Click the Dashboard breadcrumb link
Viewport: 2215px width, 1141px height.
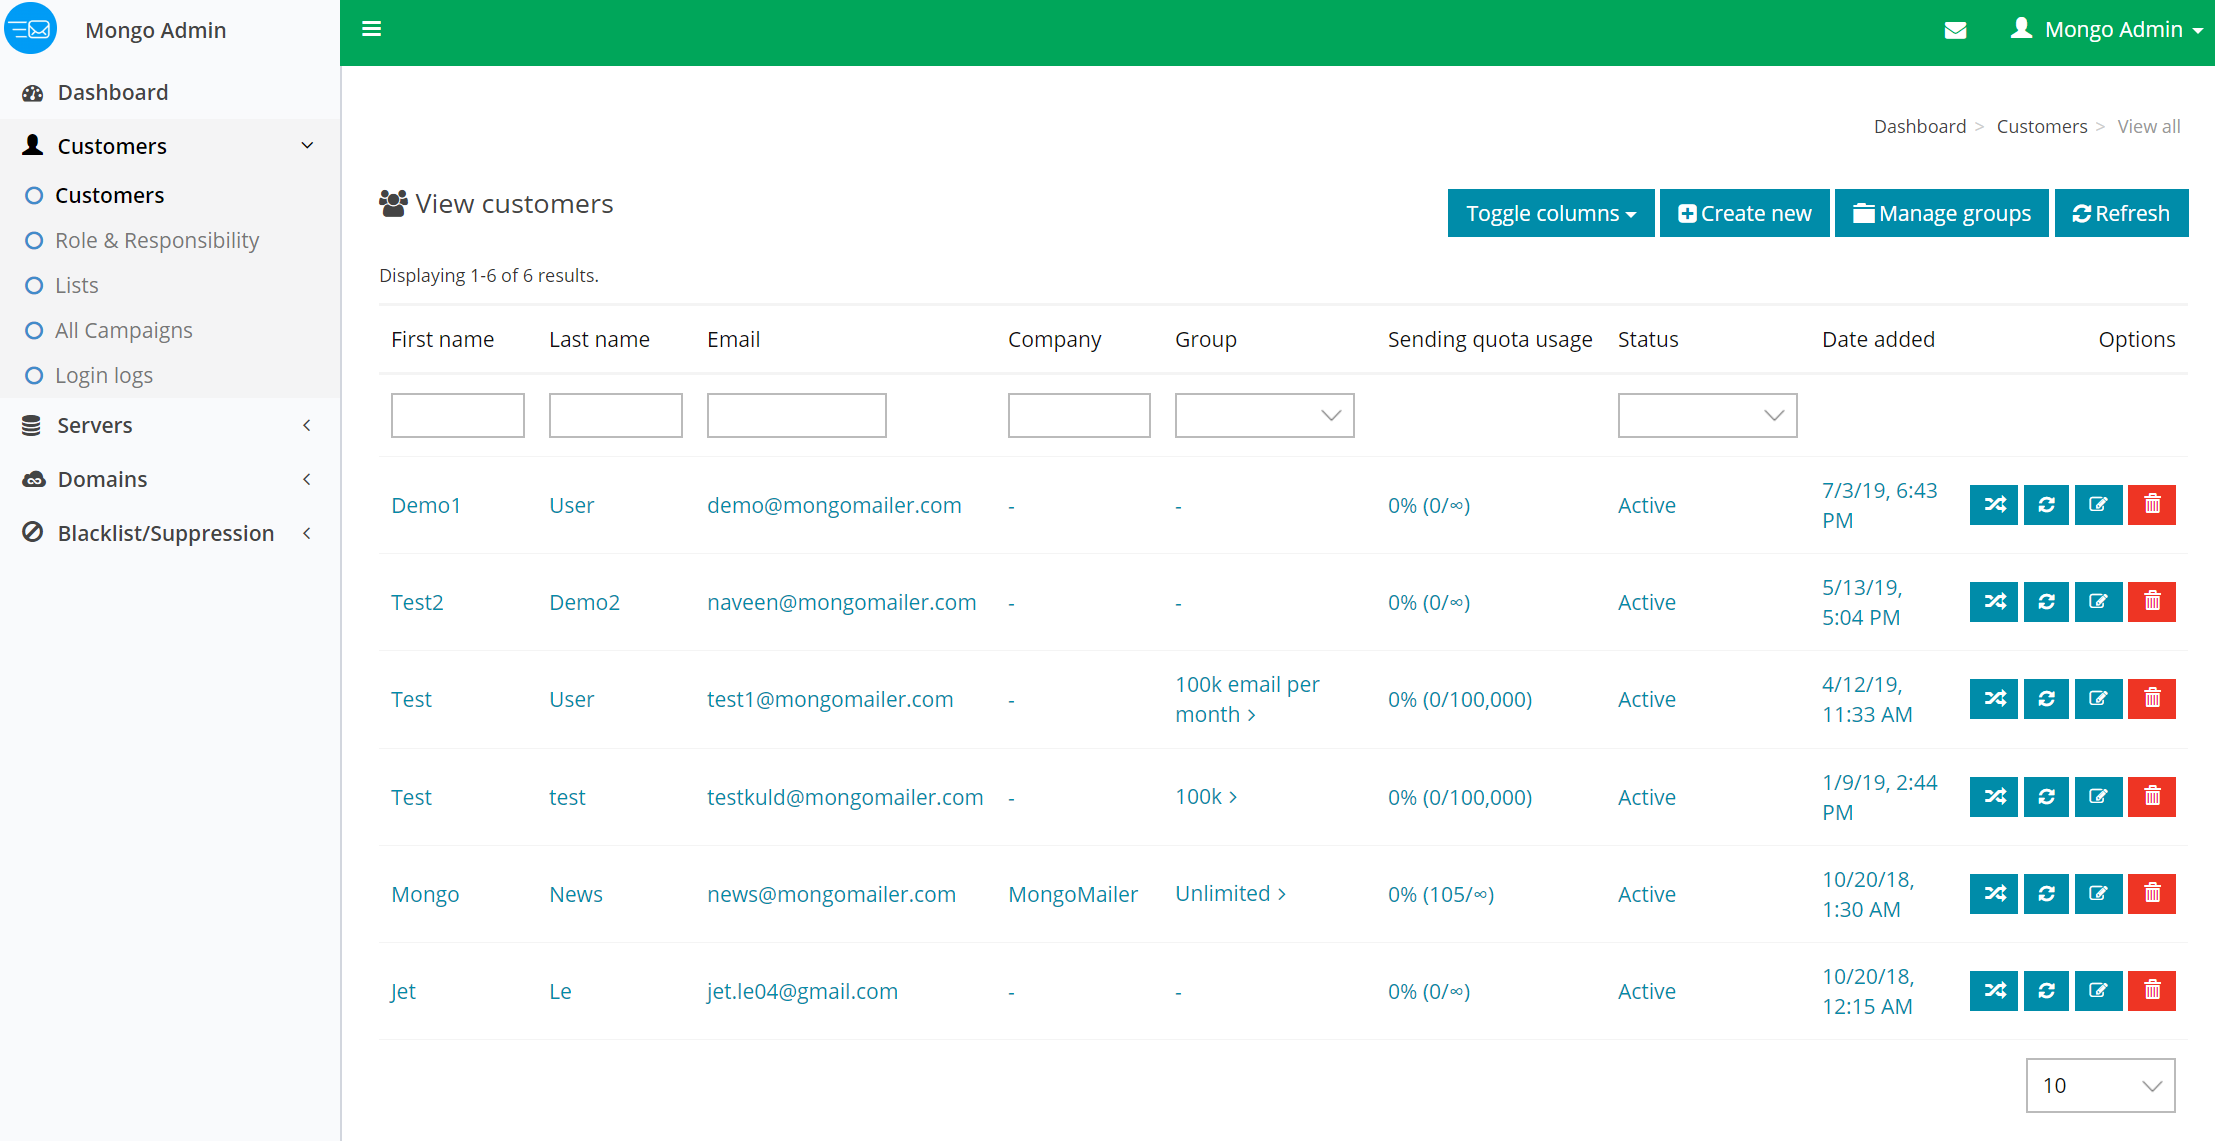(x=1920, y=126)
